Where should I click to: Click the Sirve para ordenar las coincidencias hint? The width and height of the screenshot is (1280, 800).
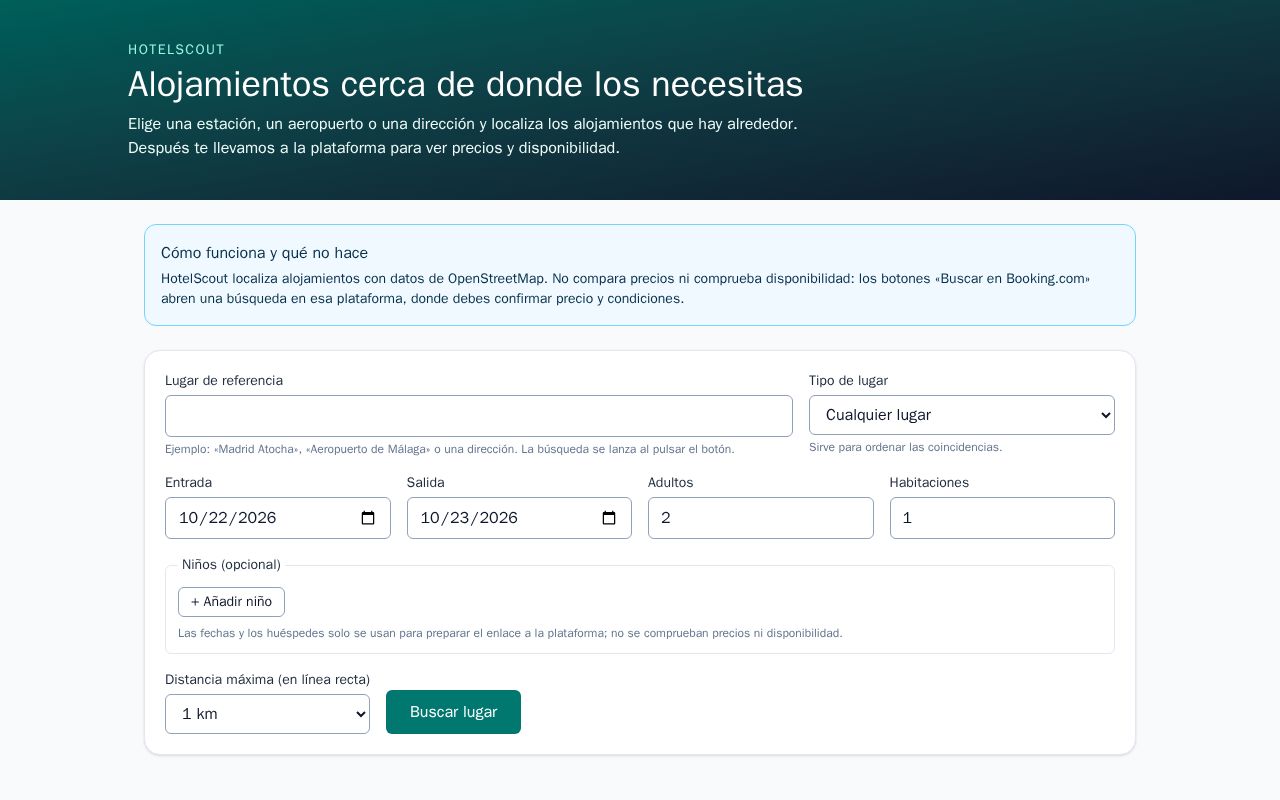[905, 447]
